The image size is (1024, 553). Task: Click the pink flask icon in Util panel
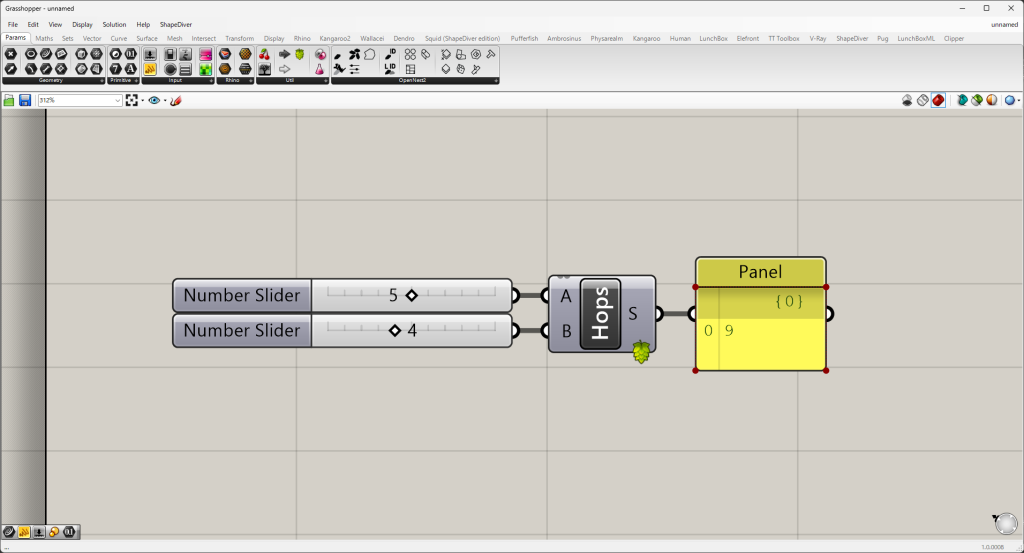coord(320,69)
